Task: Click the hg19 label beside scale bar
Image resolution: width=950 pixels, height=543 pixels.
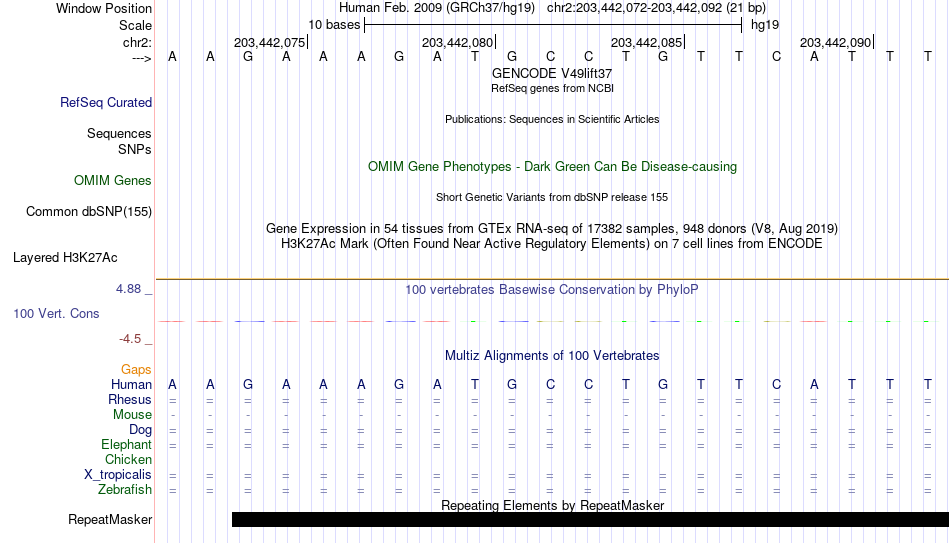Action: (765, 25)
